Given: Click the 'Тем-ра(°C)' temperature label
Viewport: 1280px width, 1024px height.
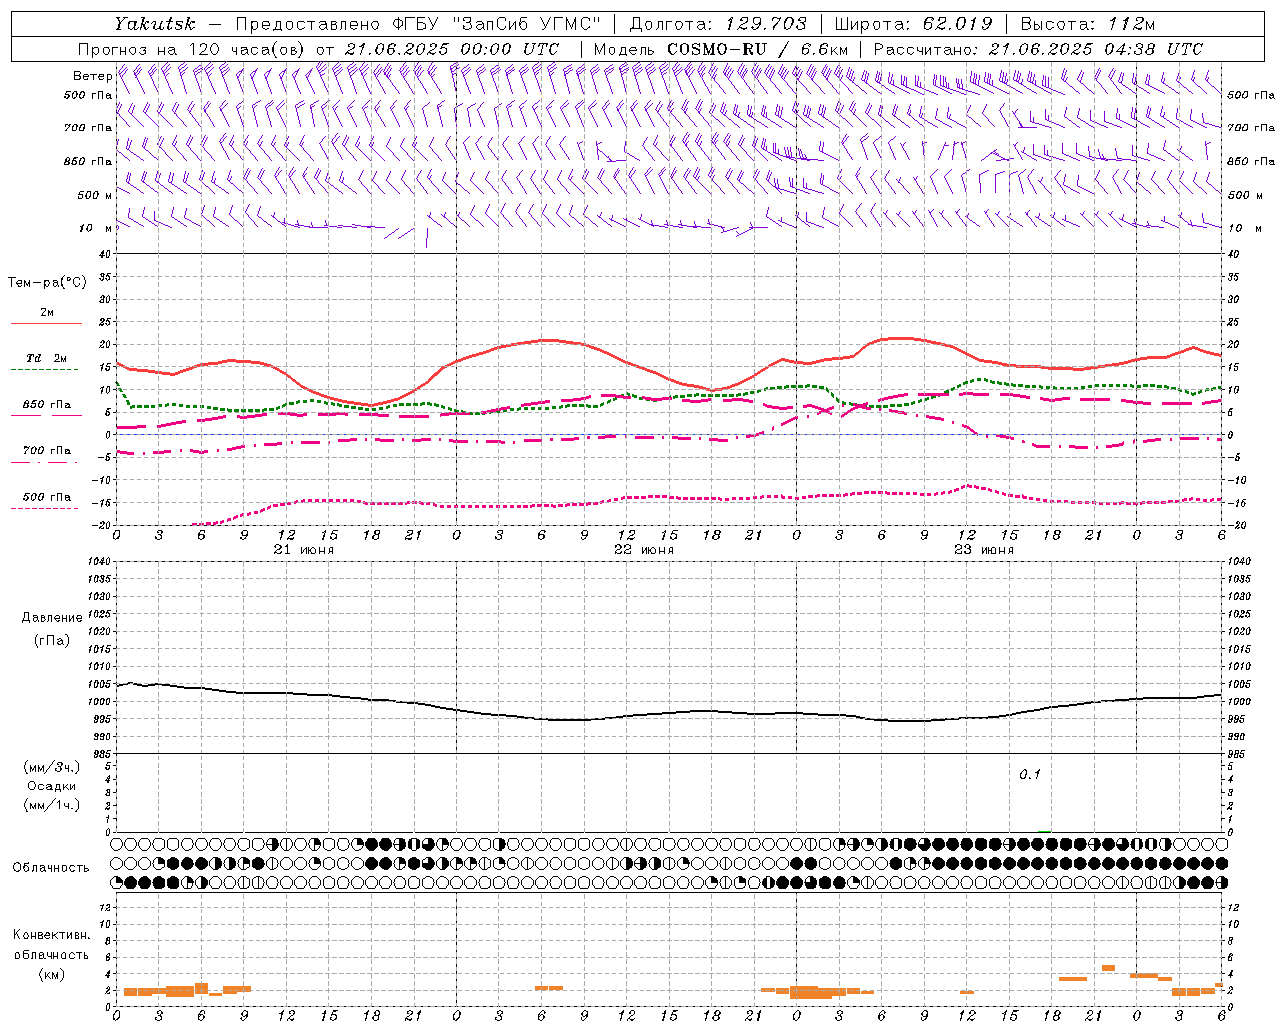Looking at the screenshot, I should pyautogui.click(x=47, y=283).
